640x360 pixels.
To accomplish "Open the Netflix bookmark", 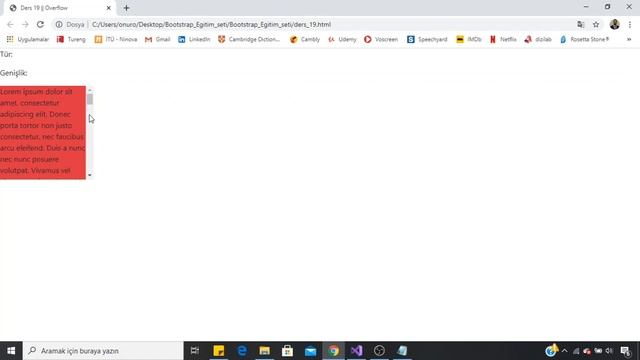I will pyautogui.click(x=503, y=39).
